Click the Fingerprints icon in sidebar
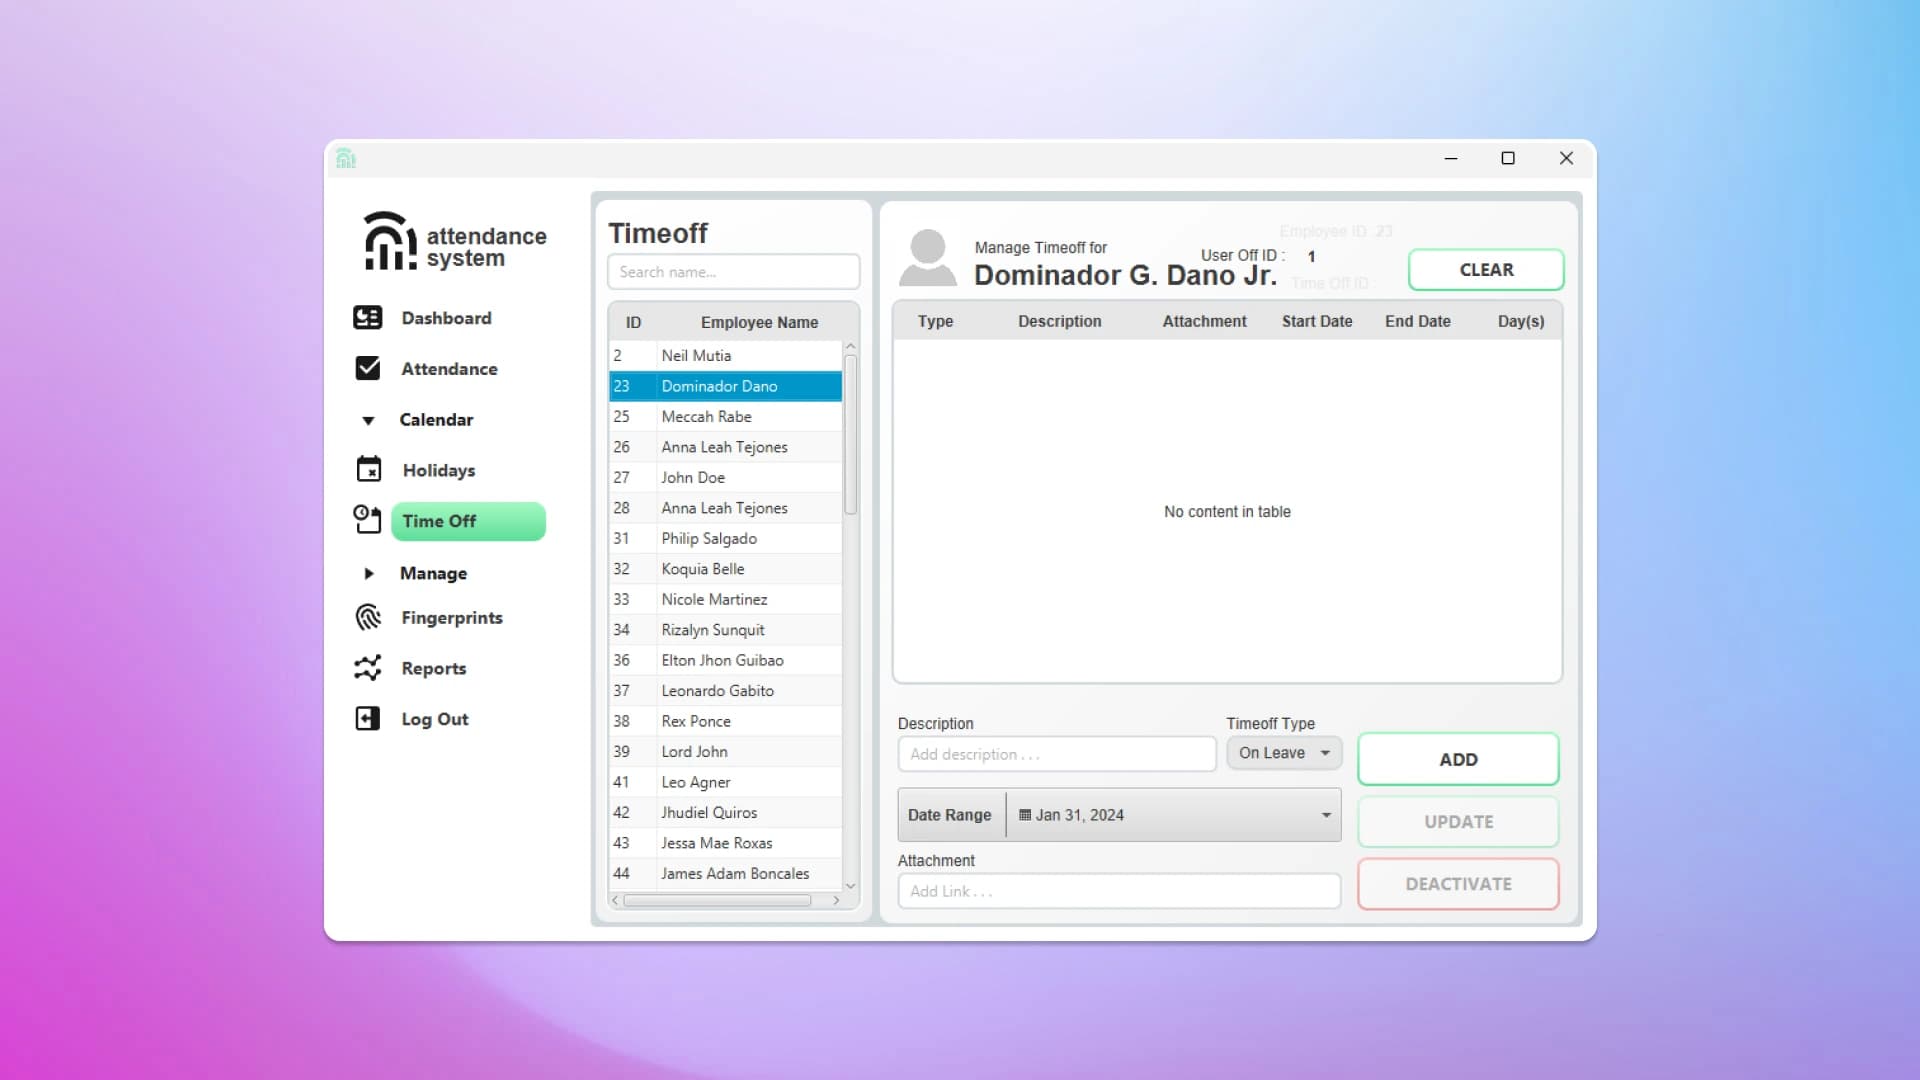The width and height of the screenshot is (1920, 1080). point(368,617)
